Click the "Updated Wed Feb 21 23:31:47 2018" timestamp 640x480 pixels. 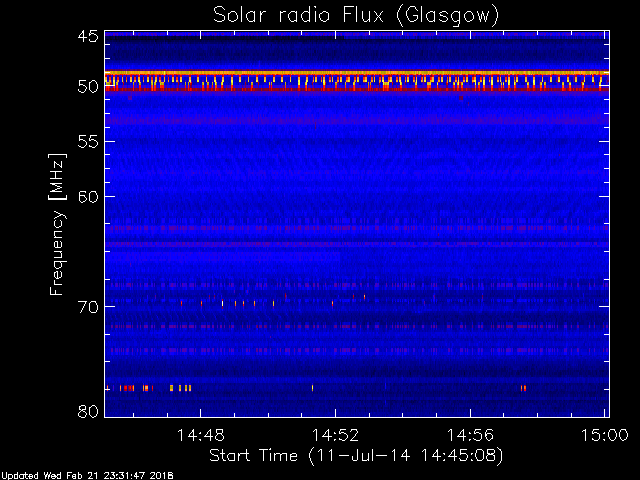pyautogui.click(x=87, y=476)
